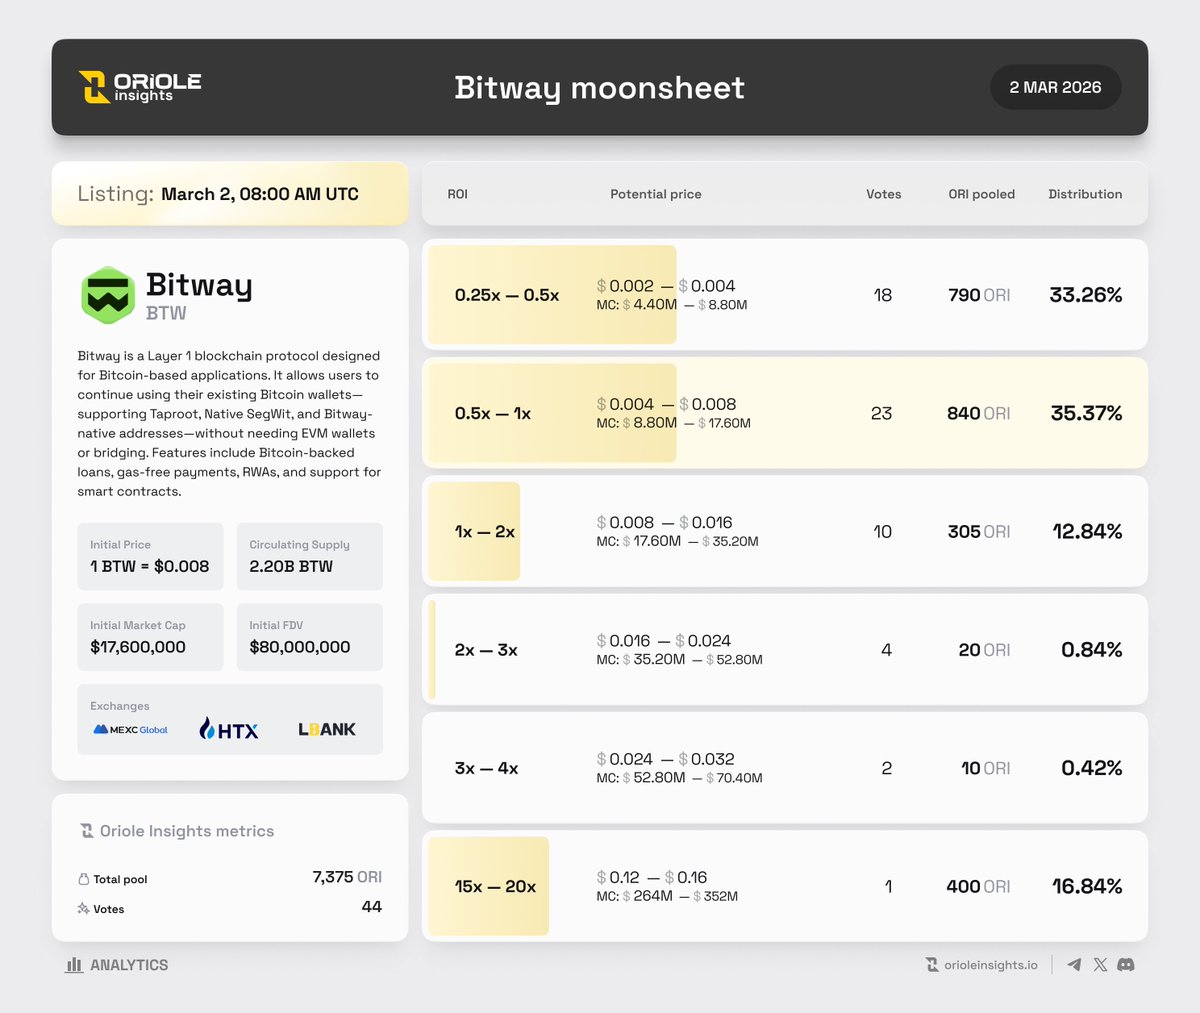Click the 400 ORI pooled value
This screenshot has width=1200, height=1013.
[x=978, y=886]
